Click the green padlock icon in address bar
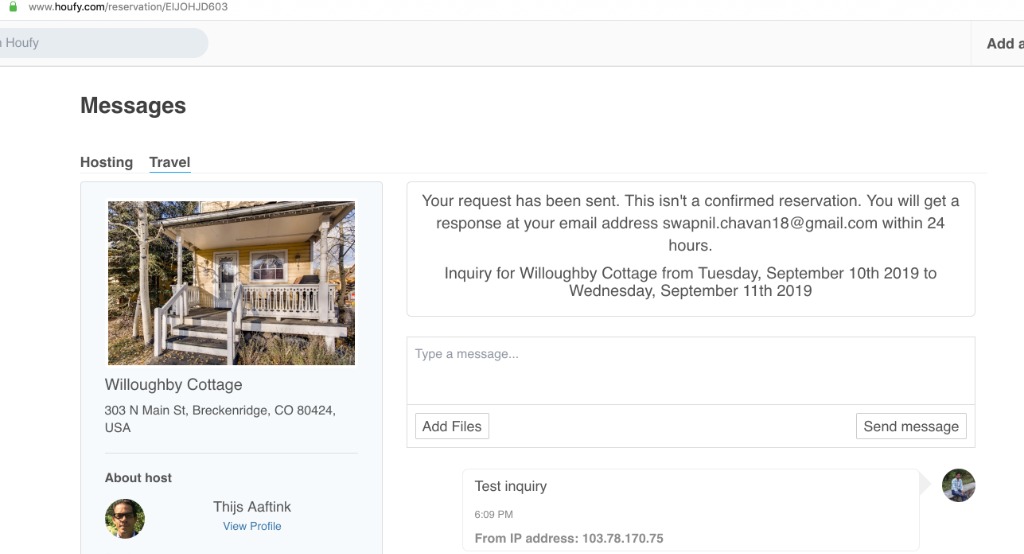Viewport: 1024px width, 554px height. tap(13, 7)
